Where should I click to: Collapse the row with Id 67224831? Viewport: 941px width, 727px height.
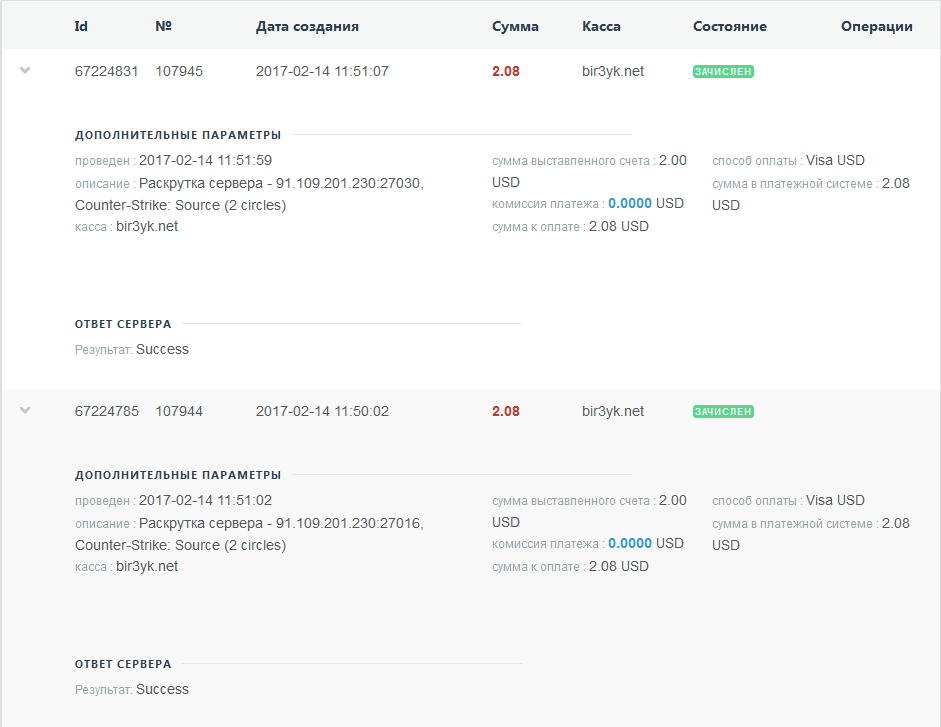[x=26, y=70]
